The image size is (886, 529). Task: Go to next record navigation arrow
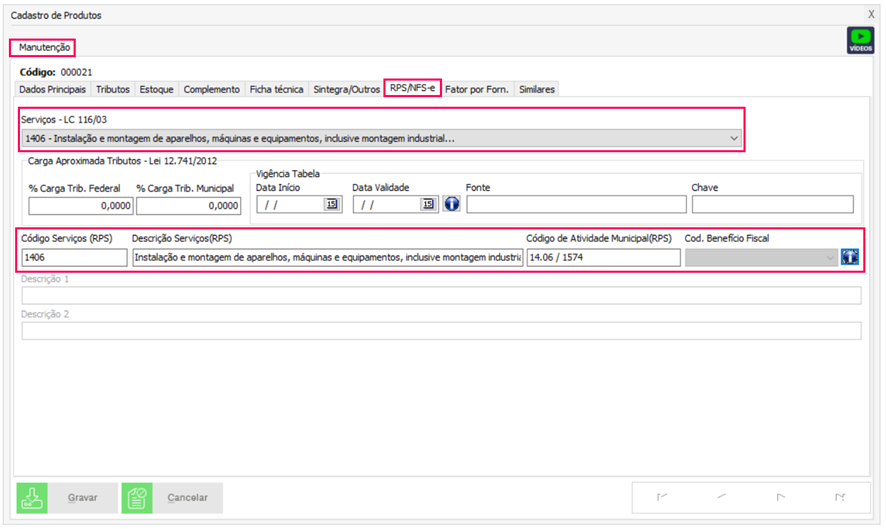point(781,497)
